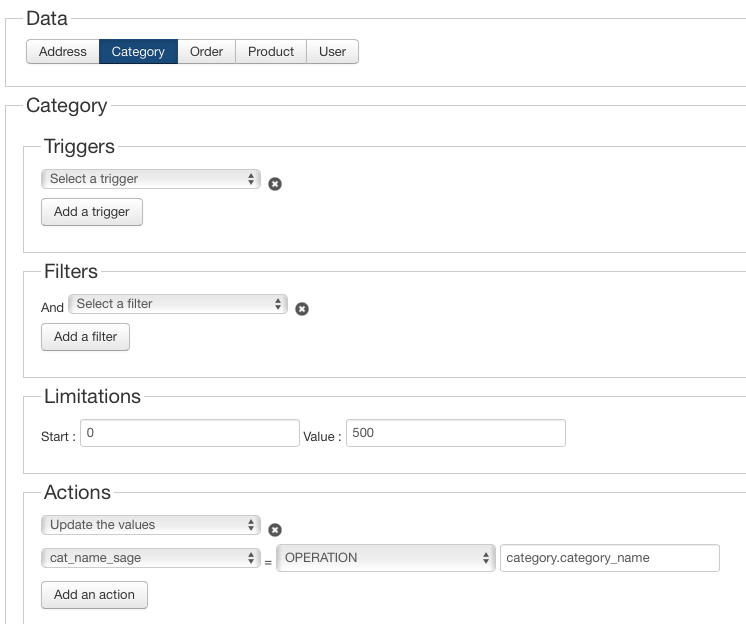Open the Order data tab

click(206, 52)
